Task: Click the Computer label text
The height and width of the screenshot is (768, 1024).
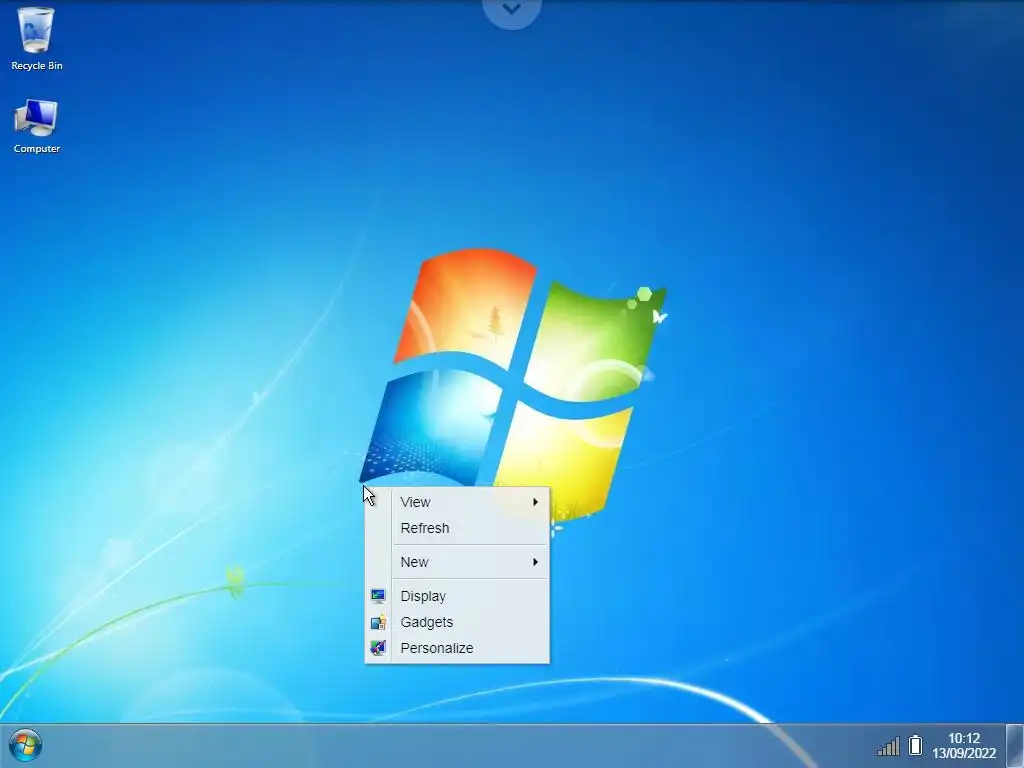Action: pyautogui.click(x=37, y=148)
